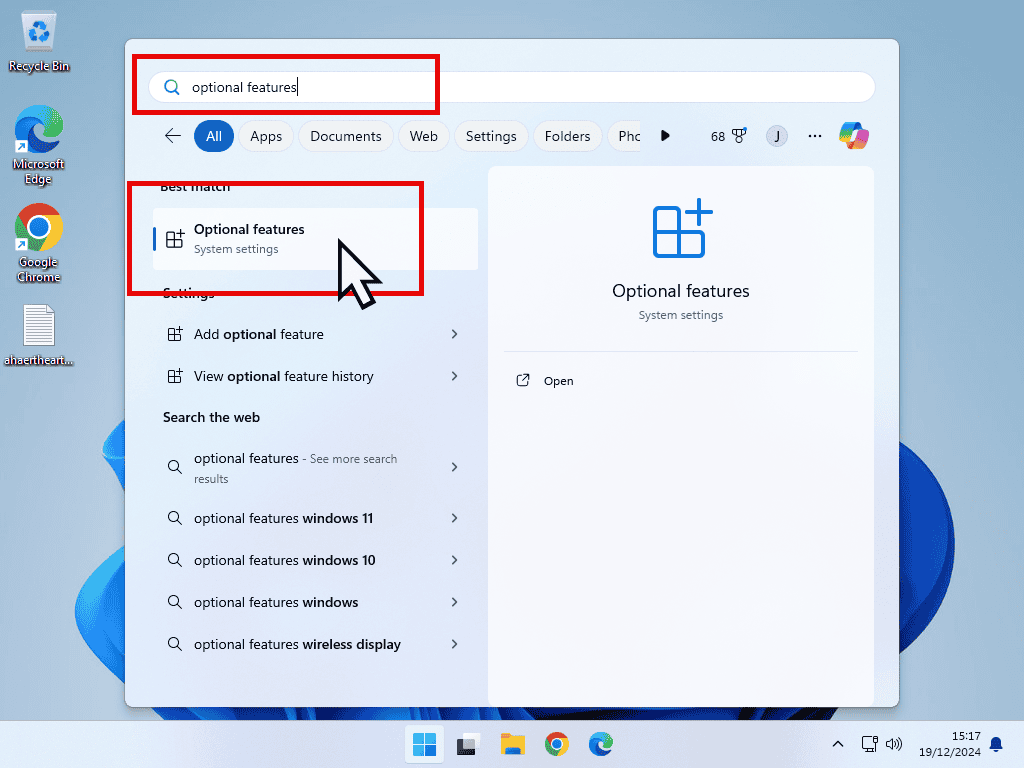This screenshot has width=1024, height=768.
Task: Open the three-dot more options menu
Action: click(814, 136)
